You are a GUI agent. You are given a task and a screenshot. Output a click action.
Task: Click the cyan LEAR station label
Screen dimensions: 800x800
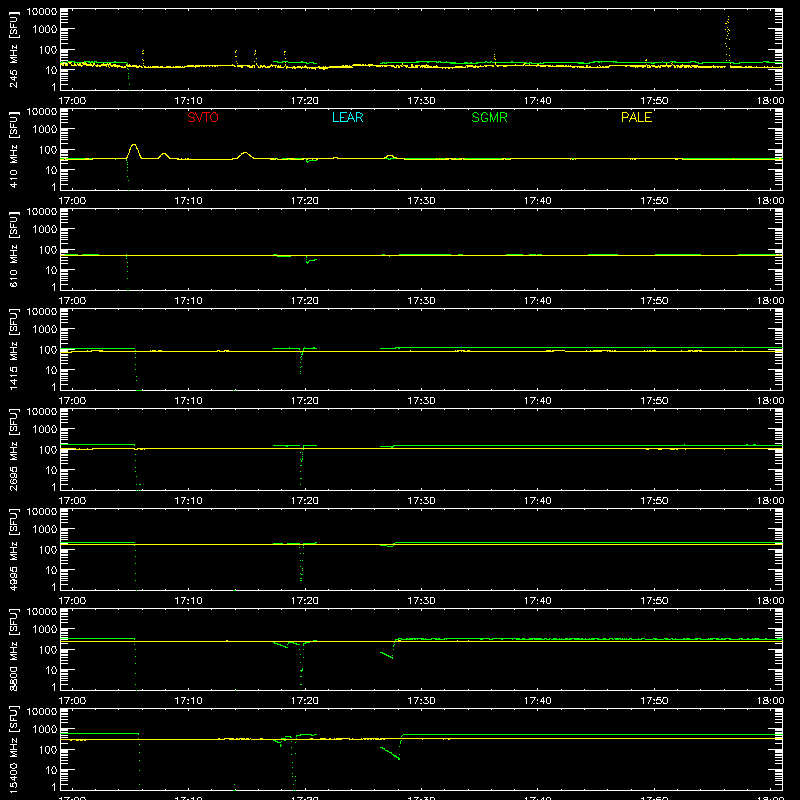pos(347,117)
